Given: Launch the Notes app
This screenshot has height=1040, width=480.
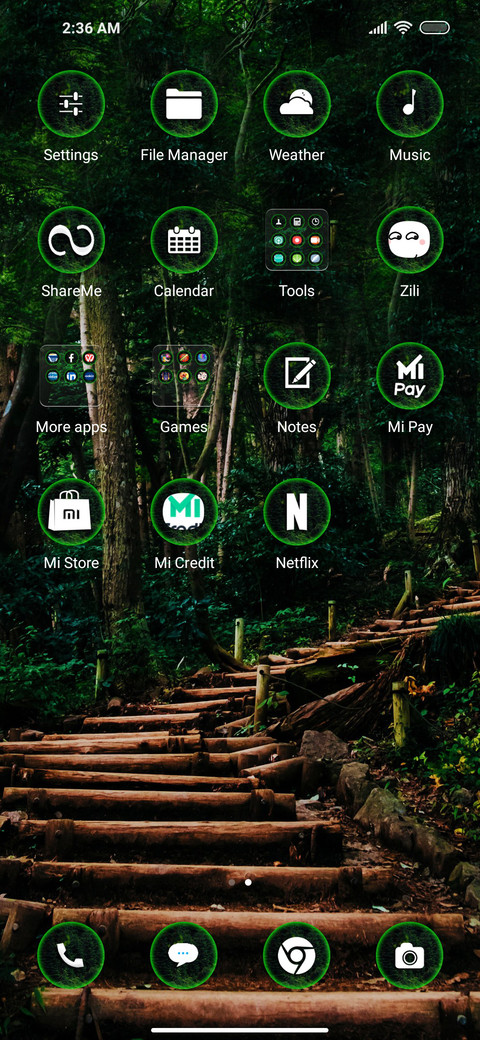Looking at the screenshot, I should pyautogui.click(x=296, y=376).
